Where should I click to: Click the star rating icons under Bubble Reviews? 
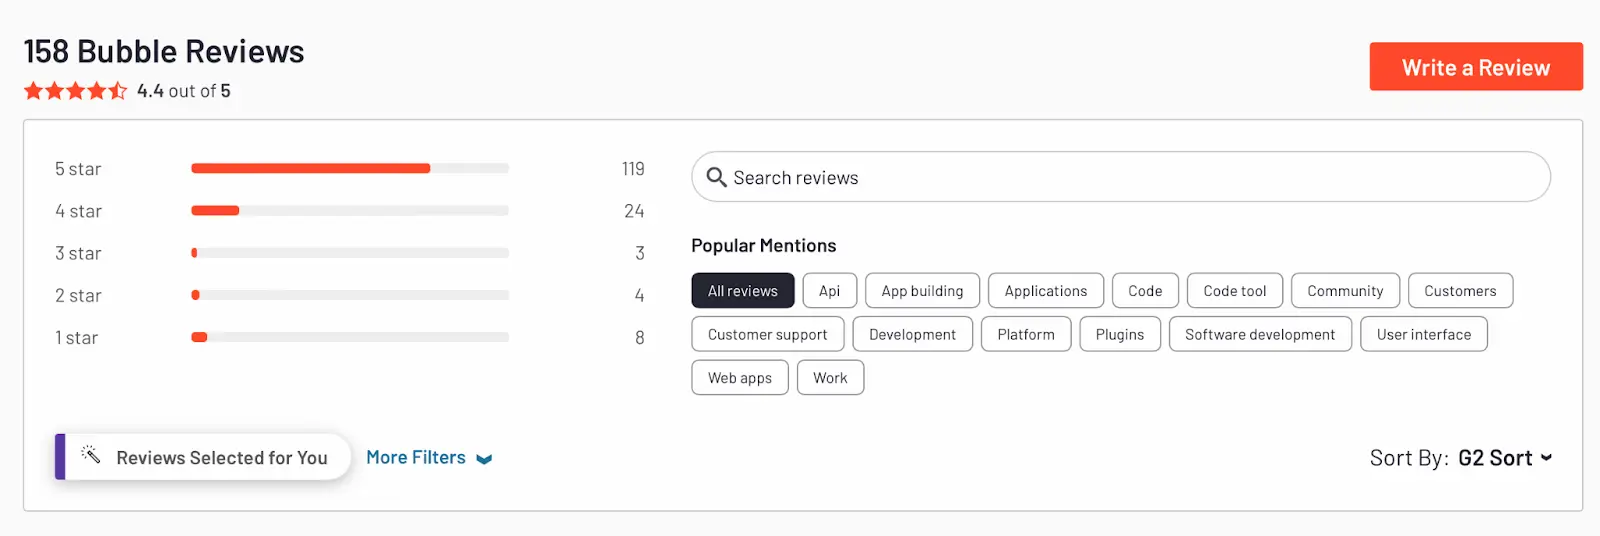tap(75, 91)
